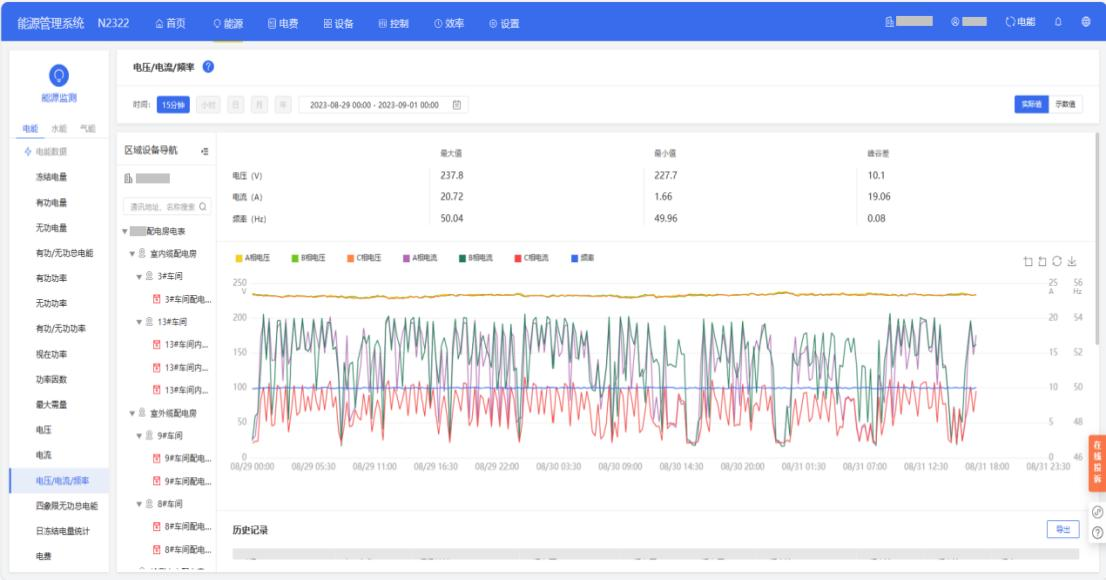The width and height of the screenshot is (1106, 580).
Task: Collapse the 13#车间 tree node
Action: pyautogui.click(x=140, y=322)
